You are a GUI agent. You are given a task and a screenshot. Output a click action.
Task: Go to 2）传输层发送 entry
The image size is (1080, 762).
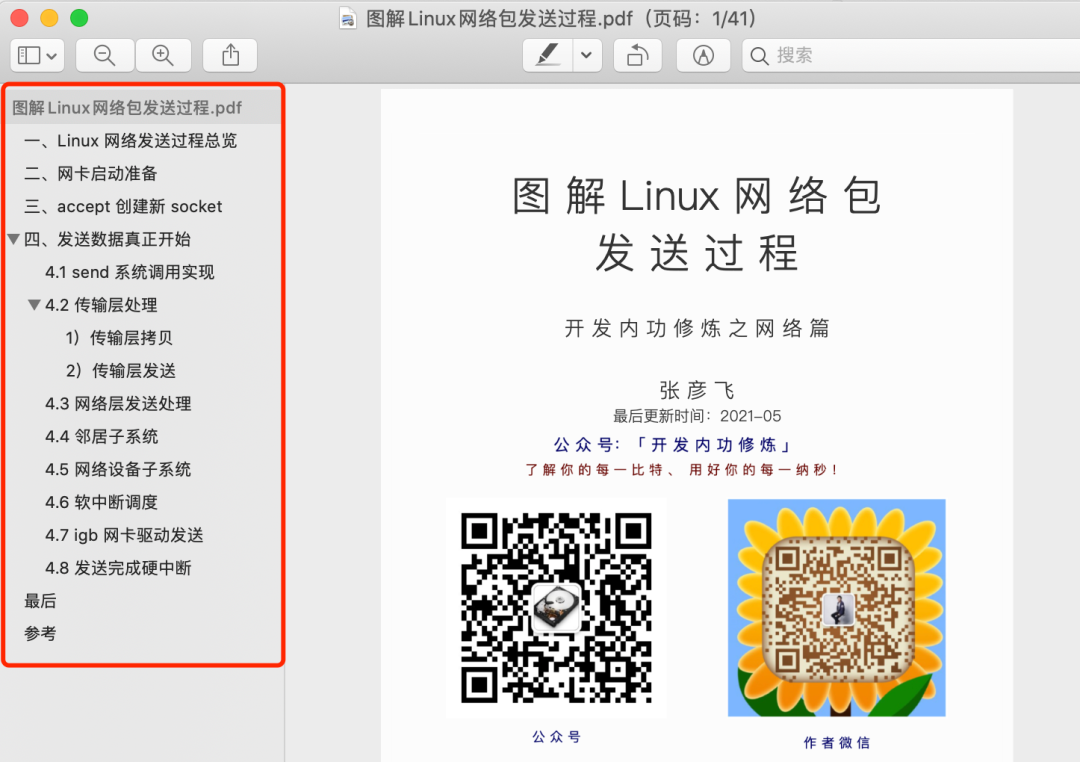(x=121, y=371)
